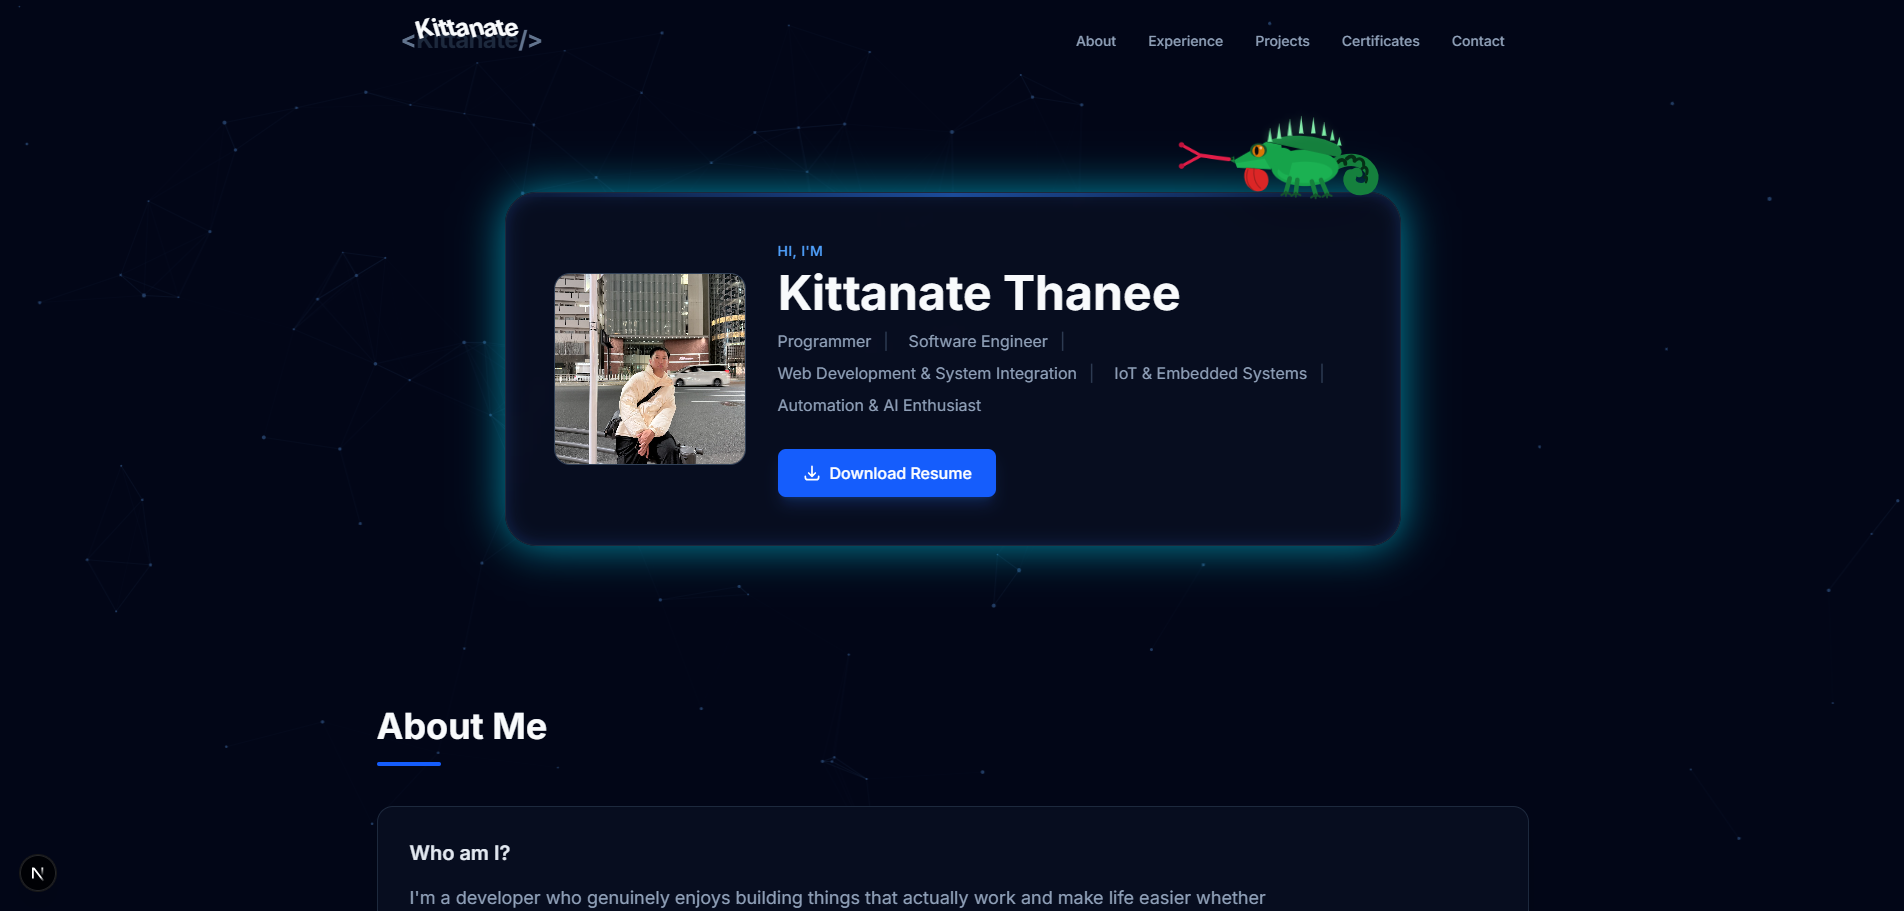Screen dimensions: 1904x911
Task: Select the Contact nav link
Action: (1478, 41)
